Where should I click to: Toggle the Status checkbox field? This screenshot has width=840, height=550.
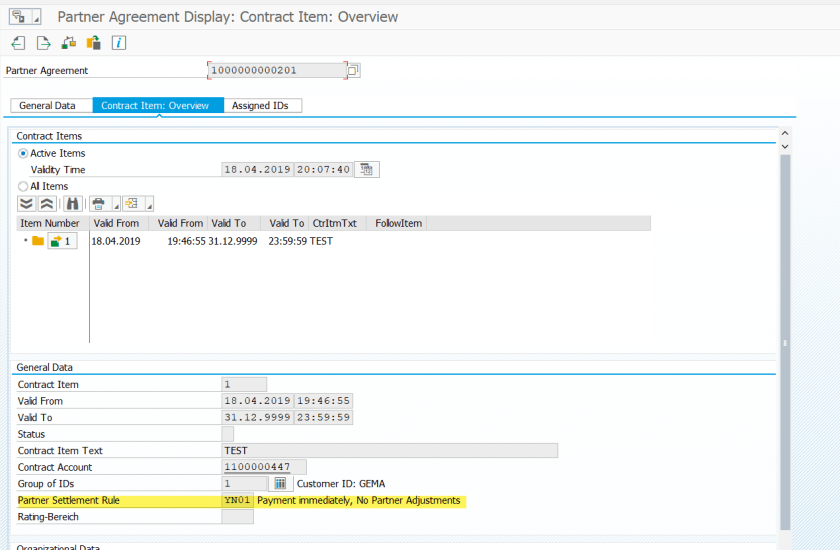point(227,434)
